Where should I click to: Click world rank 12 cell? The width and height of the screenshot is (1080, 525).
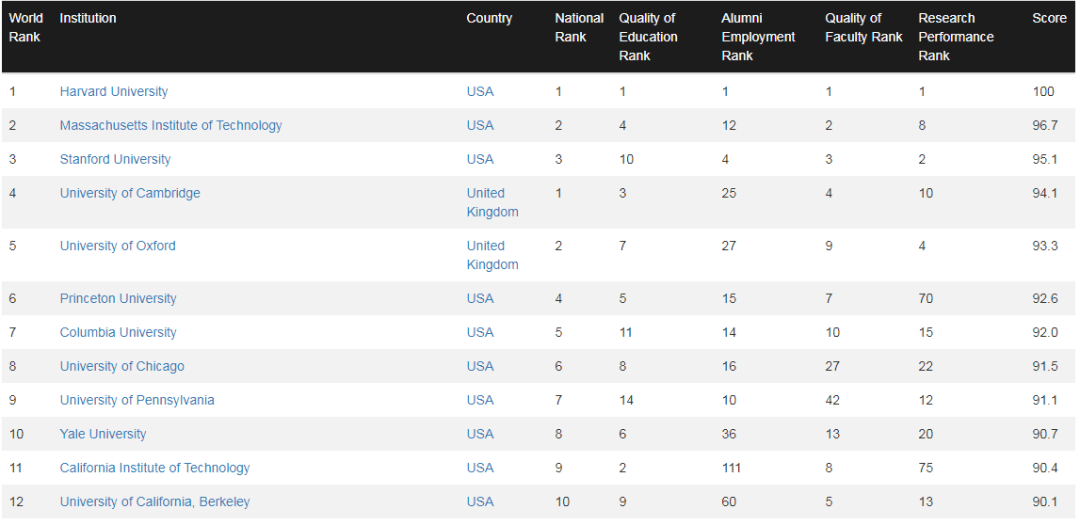17,502
